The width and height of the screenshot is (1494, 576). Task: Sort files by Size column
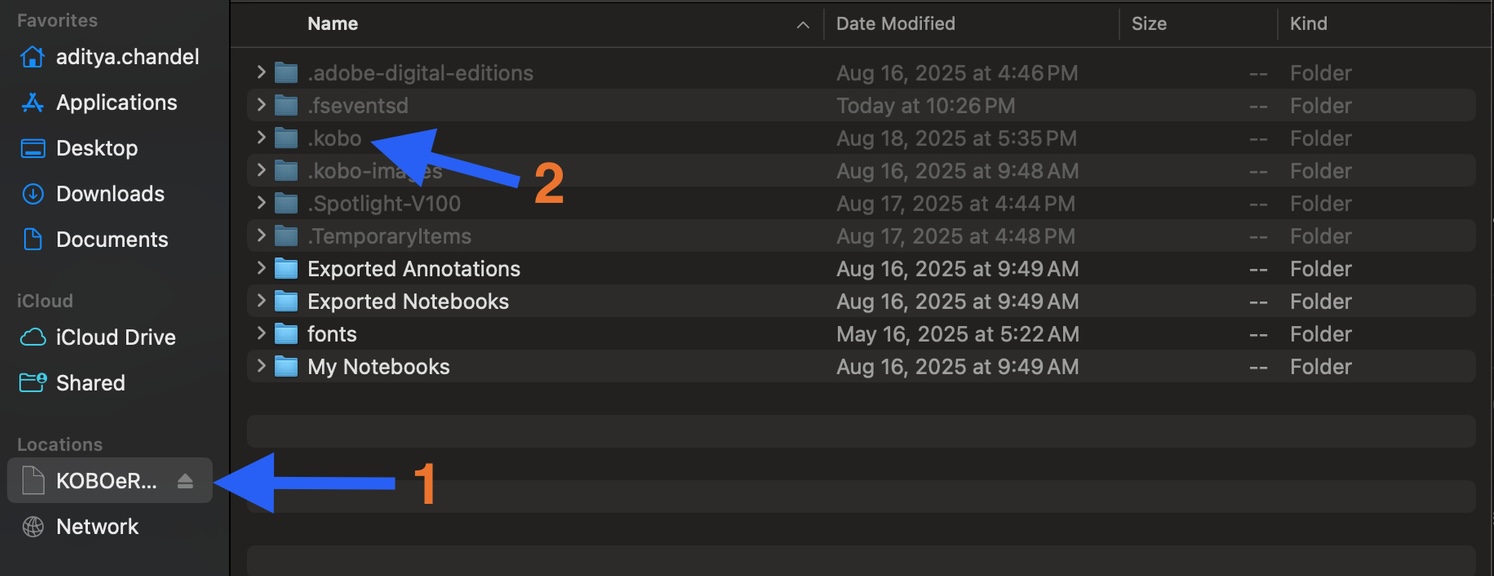pyautogui.click(x=1149, y=24)
